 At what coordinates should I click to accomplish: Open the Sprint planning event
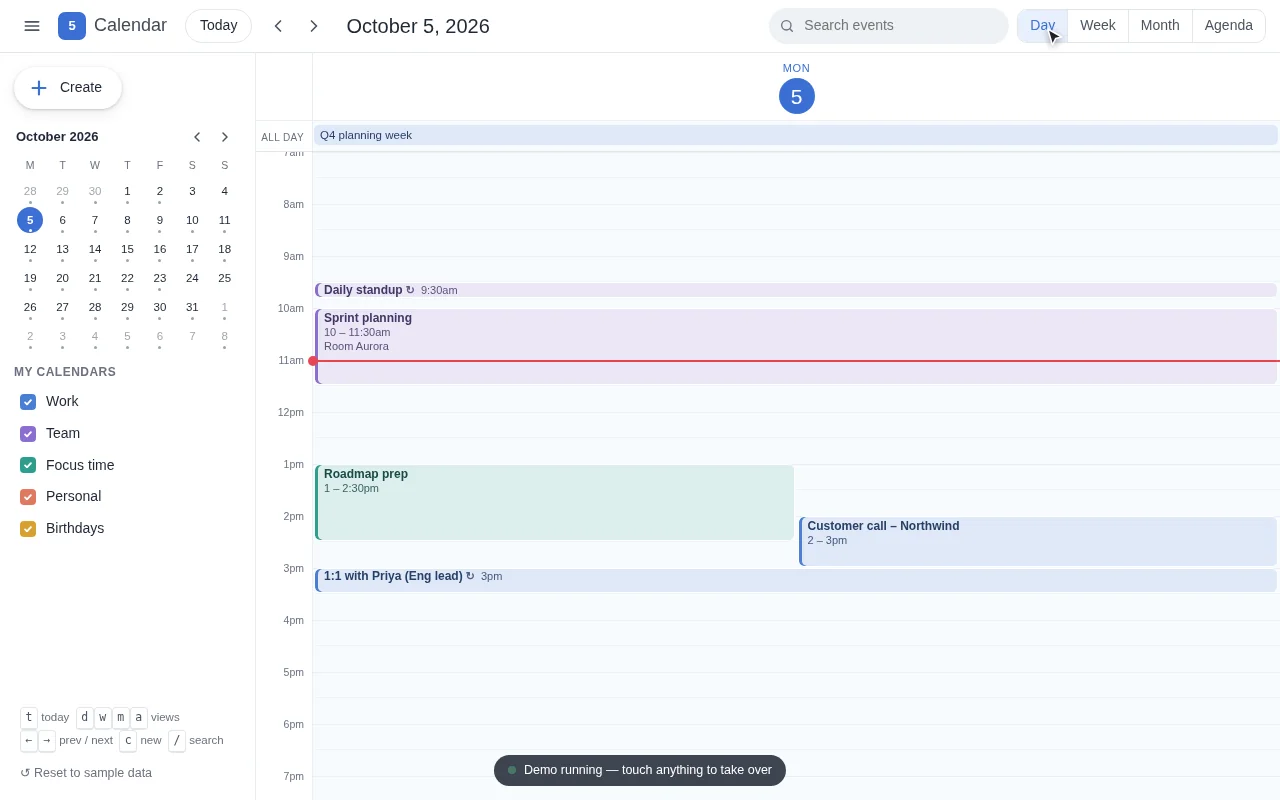796,346
